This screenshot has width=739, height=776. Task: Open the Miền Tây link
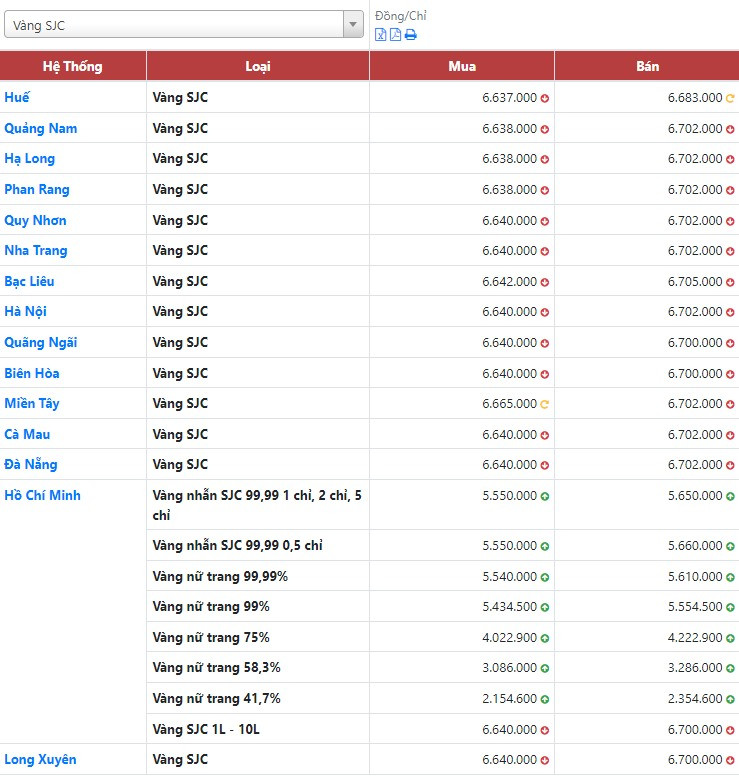(x=32, y=403)
